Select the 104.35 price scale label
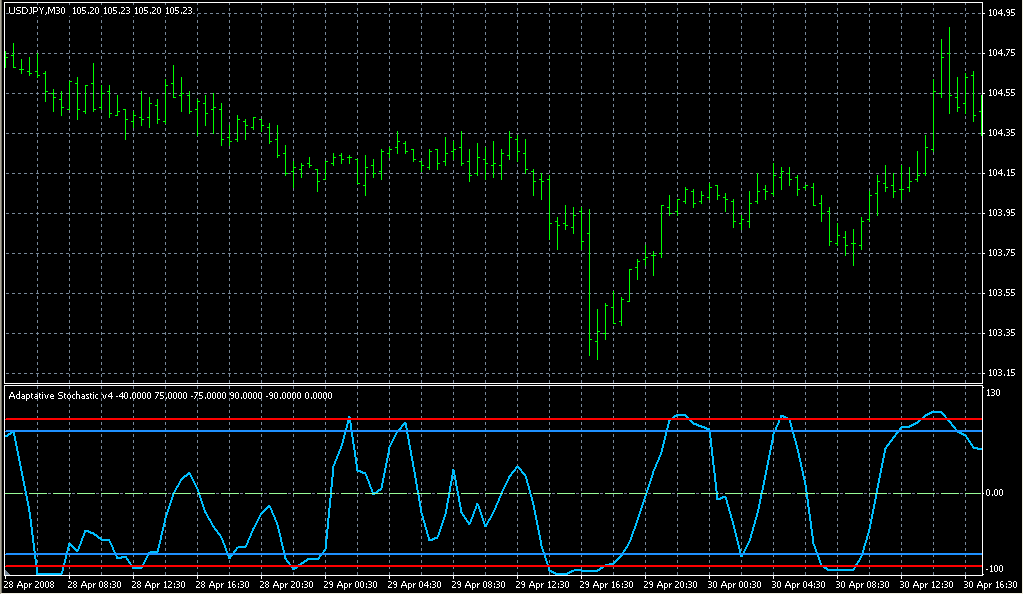1024x594 pixels. (1002, 133)
